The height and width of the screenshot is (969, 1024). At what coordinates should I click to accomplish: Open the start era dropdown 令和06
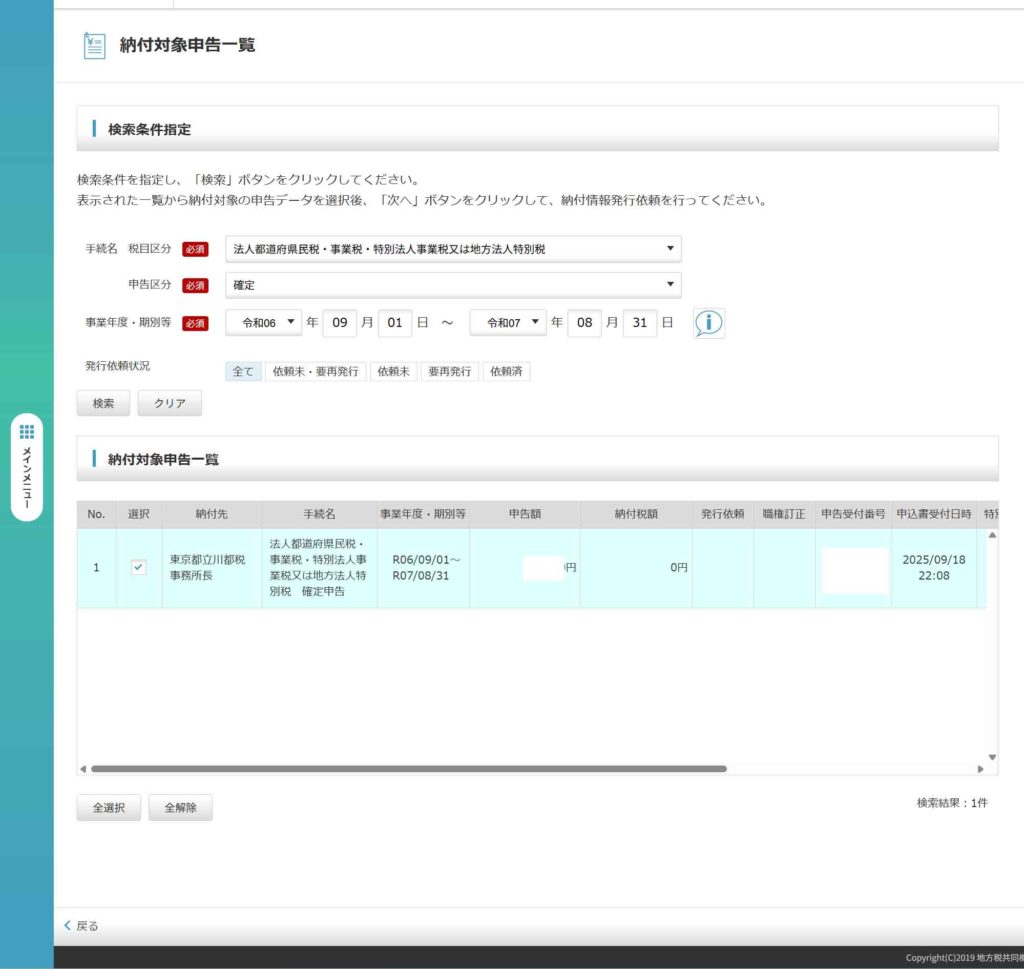(x=263, y=322)
